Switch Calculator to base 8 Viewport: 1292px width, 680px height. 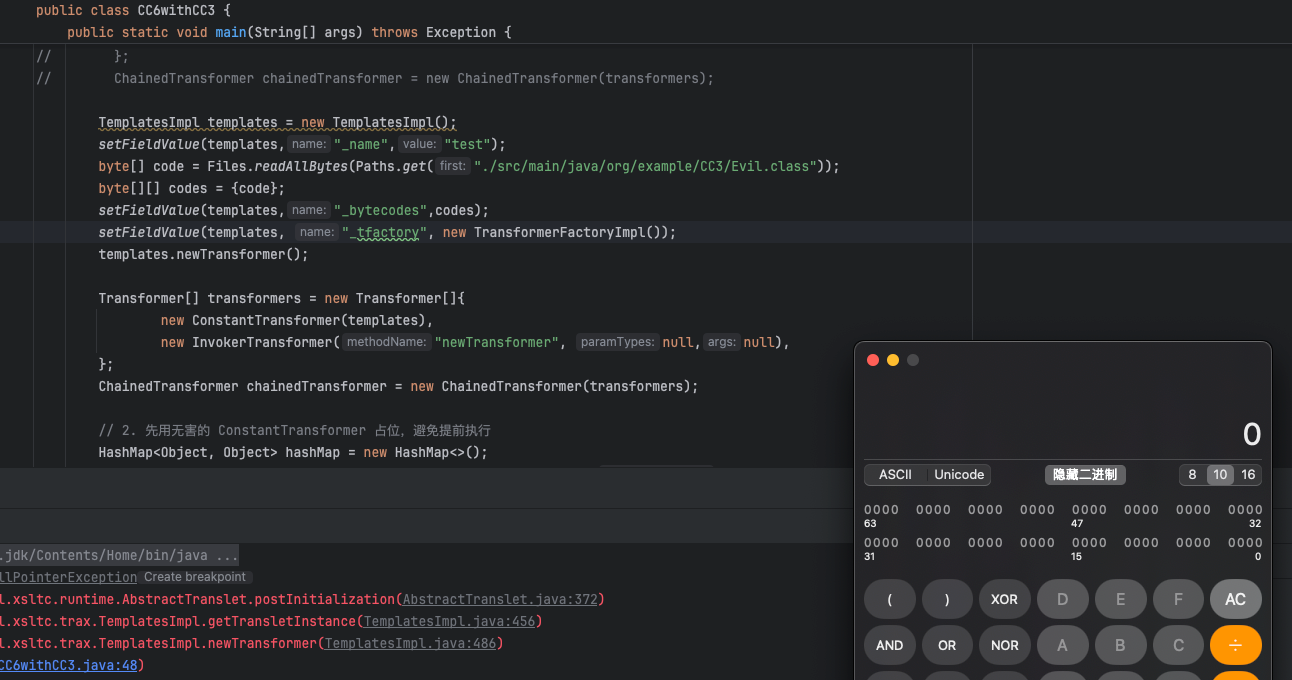click(x=1192, y=475)
